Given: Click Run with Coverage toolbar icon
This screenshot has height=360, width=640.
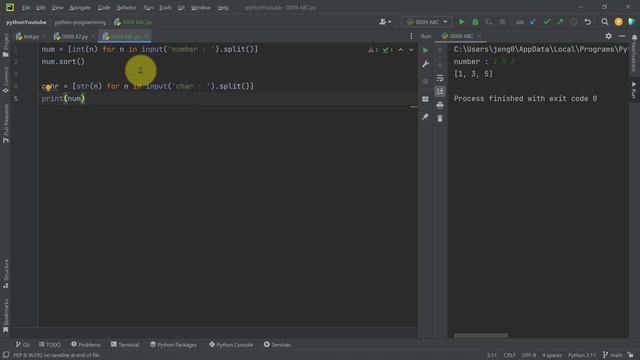Looking at the screenshot, I should click(489, 22).
